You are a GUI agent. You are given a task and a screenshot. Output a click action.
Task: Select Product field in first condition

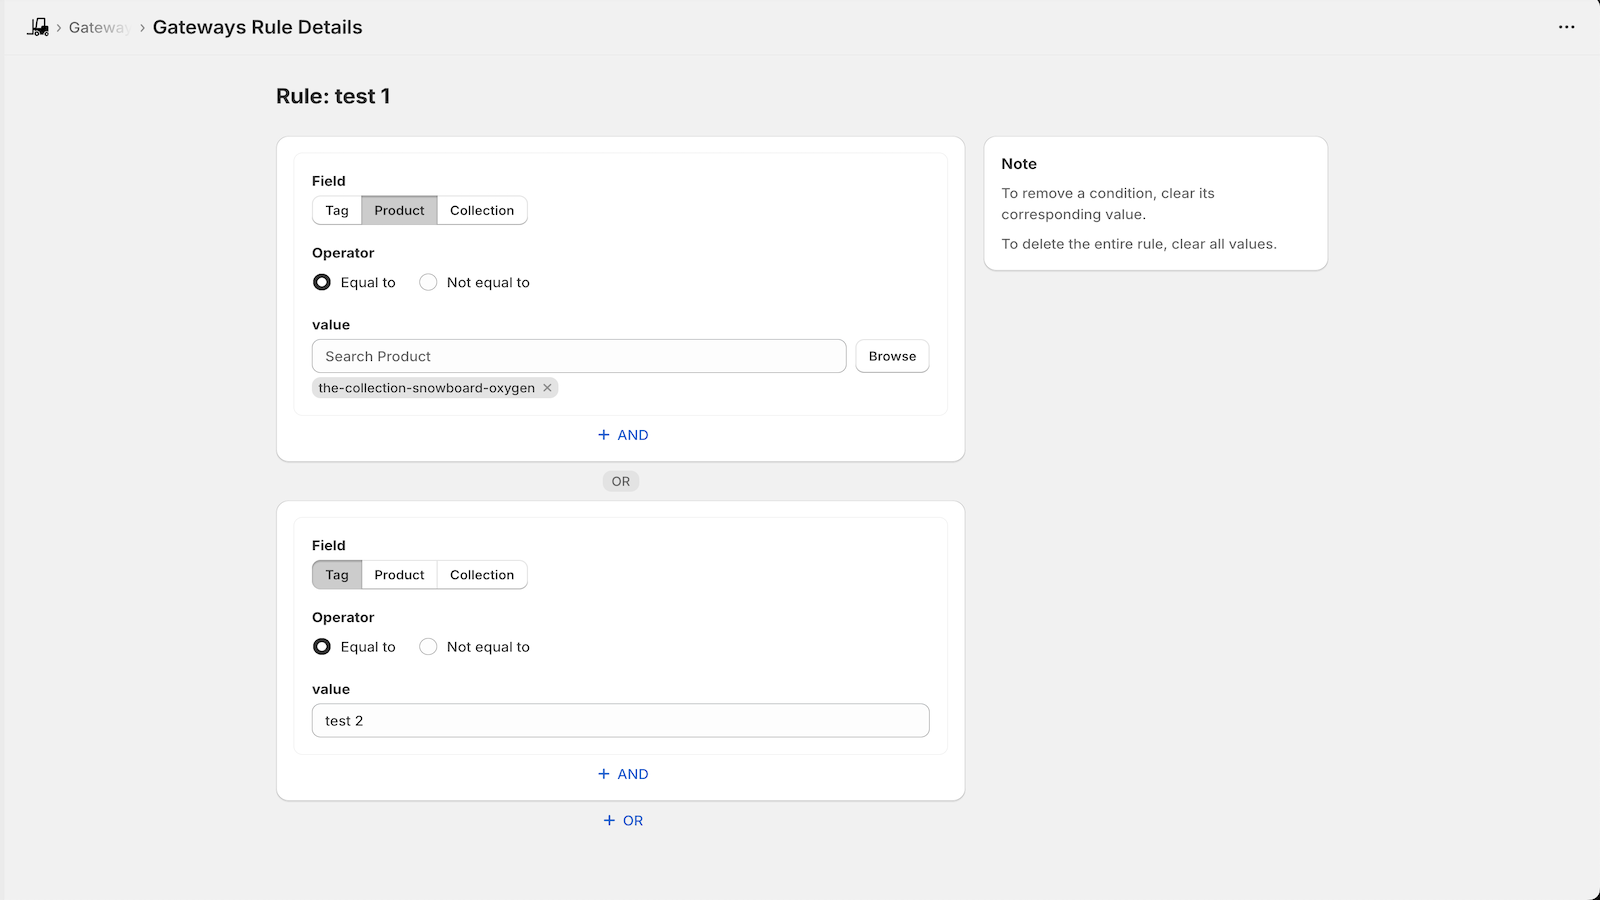point(399,211)
